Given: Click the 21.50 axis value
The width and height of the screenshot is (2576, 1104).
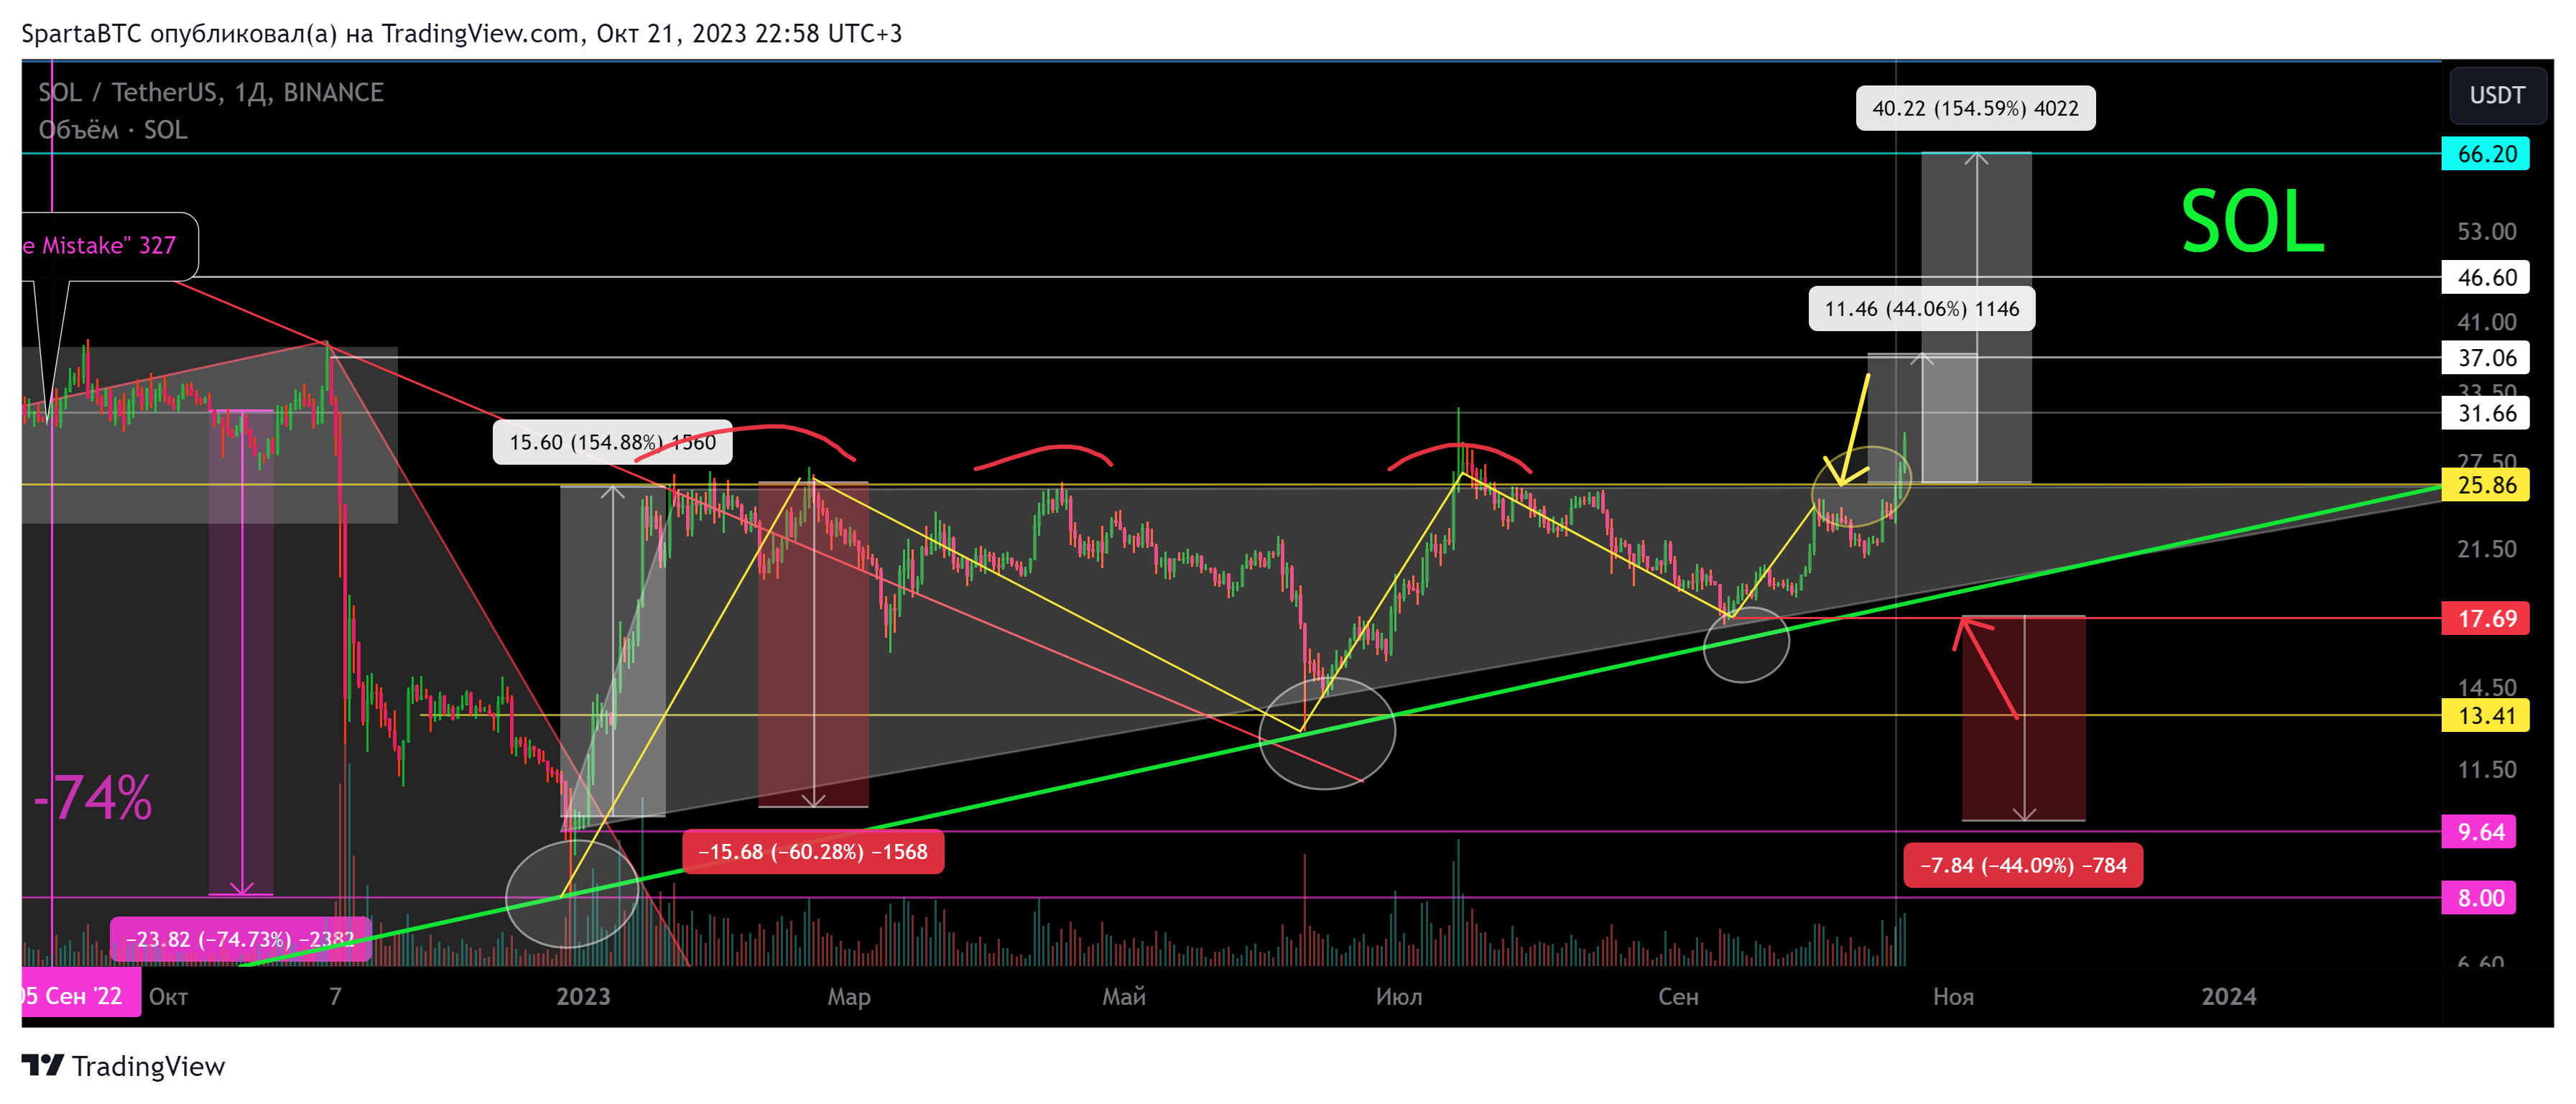Looking at the screenshot, I should coord(2486,549).
